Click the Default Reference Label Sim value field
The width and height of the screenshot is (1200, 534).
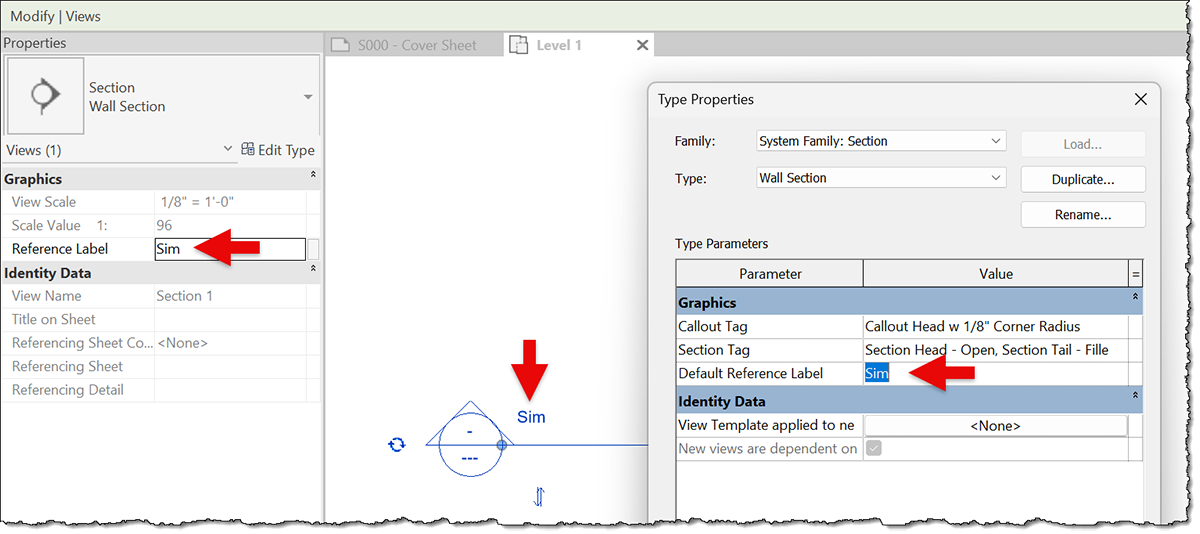996,373
